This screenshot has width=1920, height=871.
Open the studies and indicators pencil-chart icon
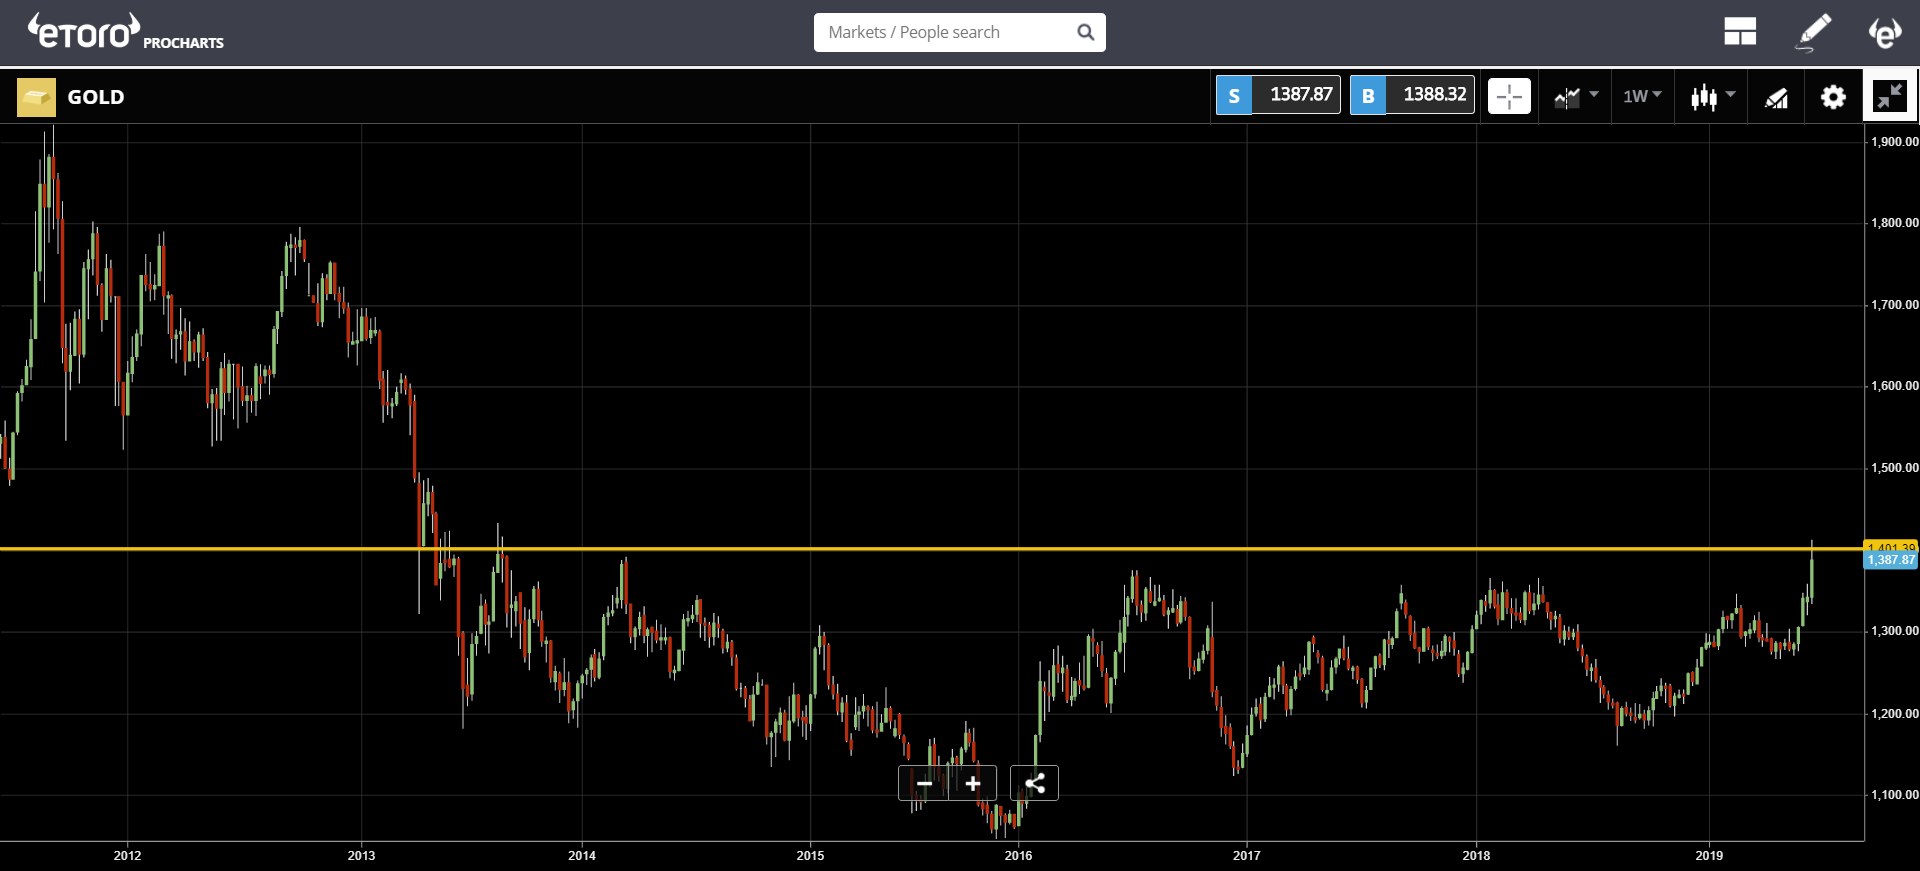[x=1776, y=97]
